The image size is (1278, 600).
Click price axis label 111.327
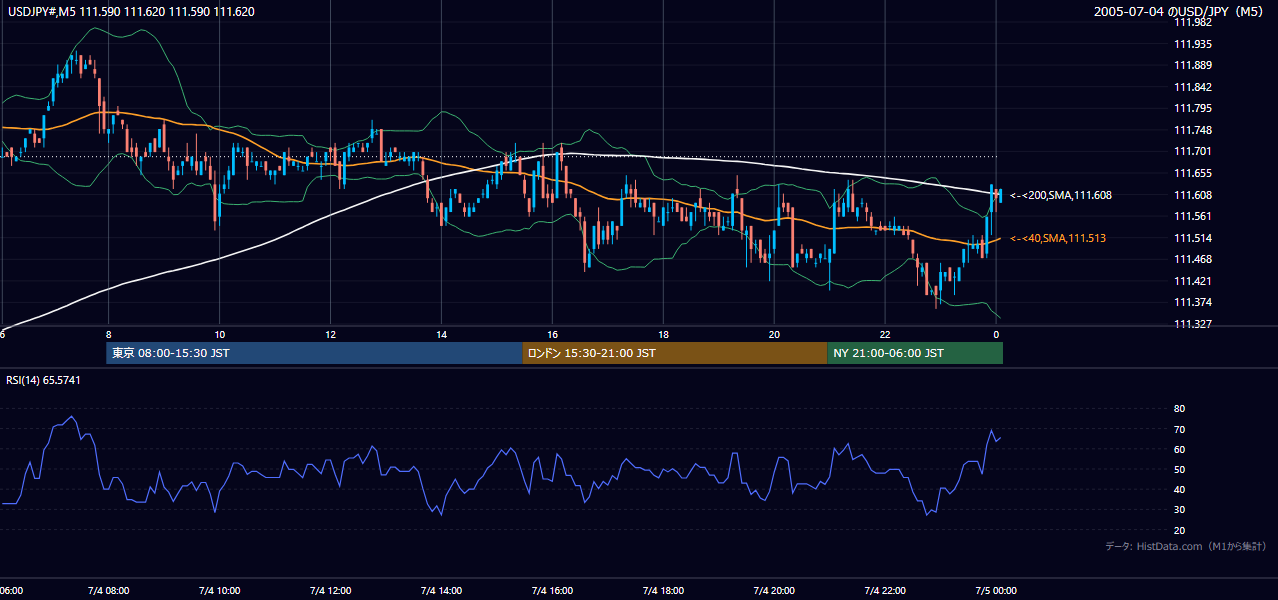(x=1193, y=324)
